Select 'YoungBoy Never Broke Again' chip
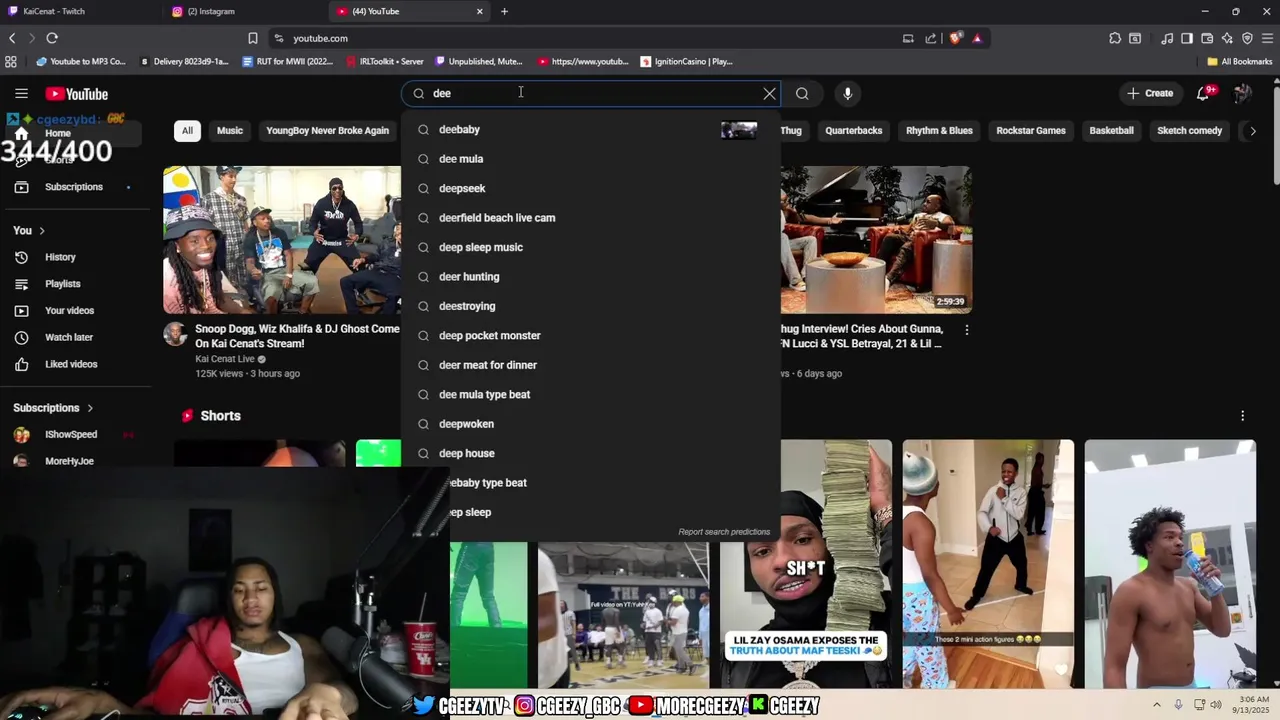 coord(327,131)
